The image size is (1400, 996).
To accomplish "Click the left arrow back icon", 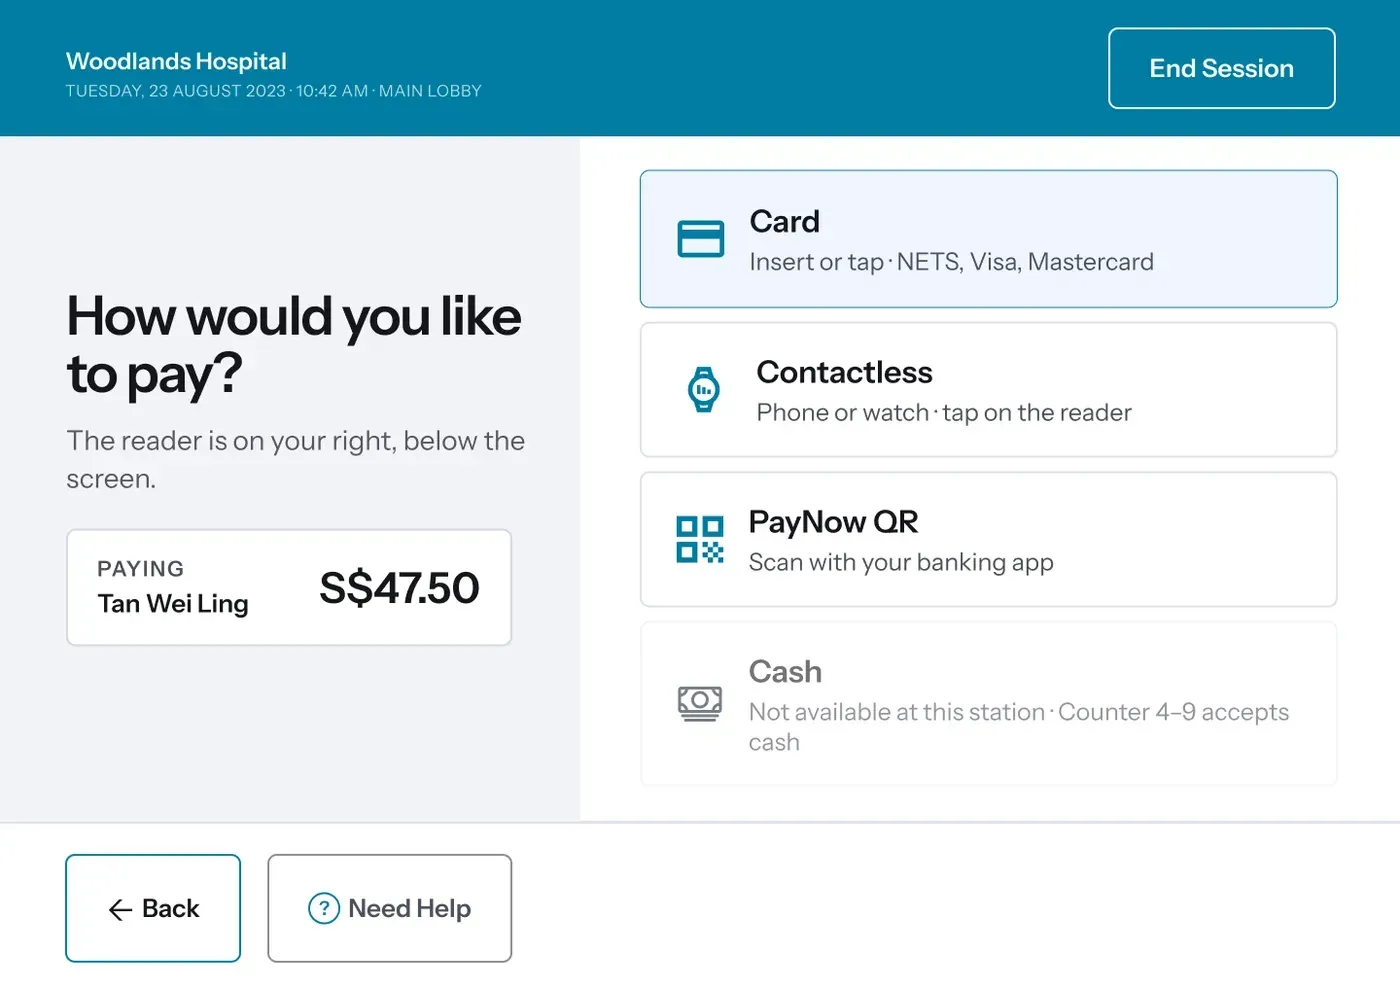I will [x=120, y=909].
